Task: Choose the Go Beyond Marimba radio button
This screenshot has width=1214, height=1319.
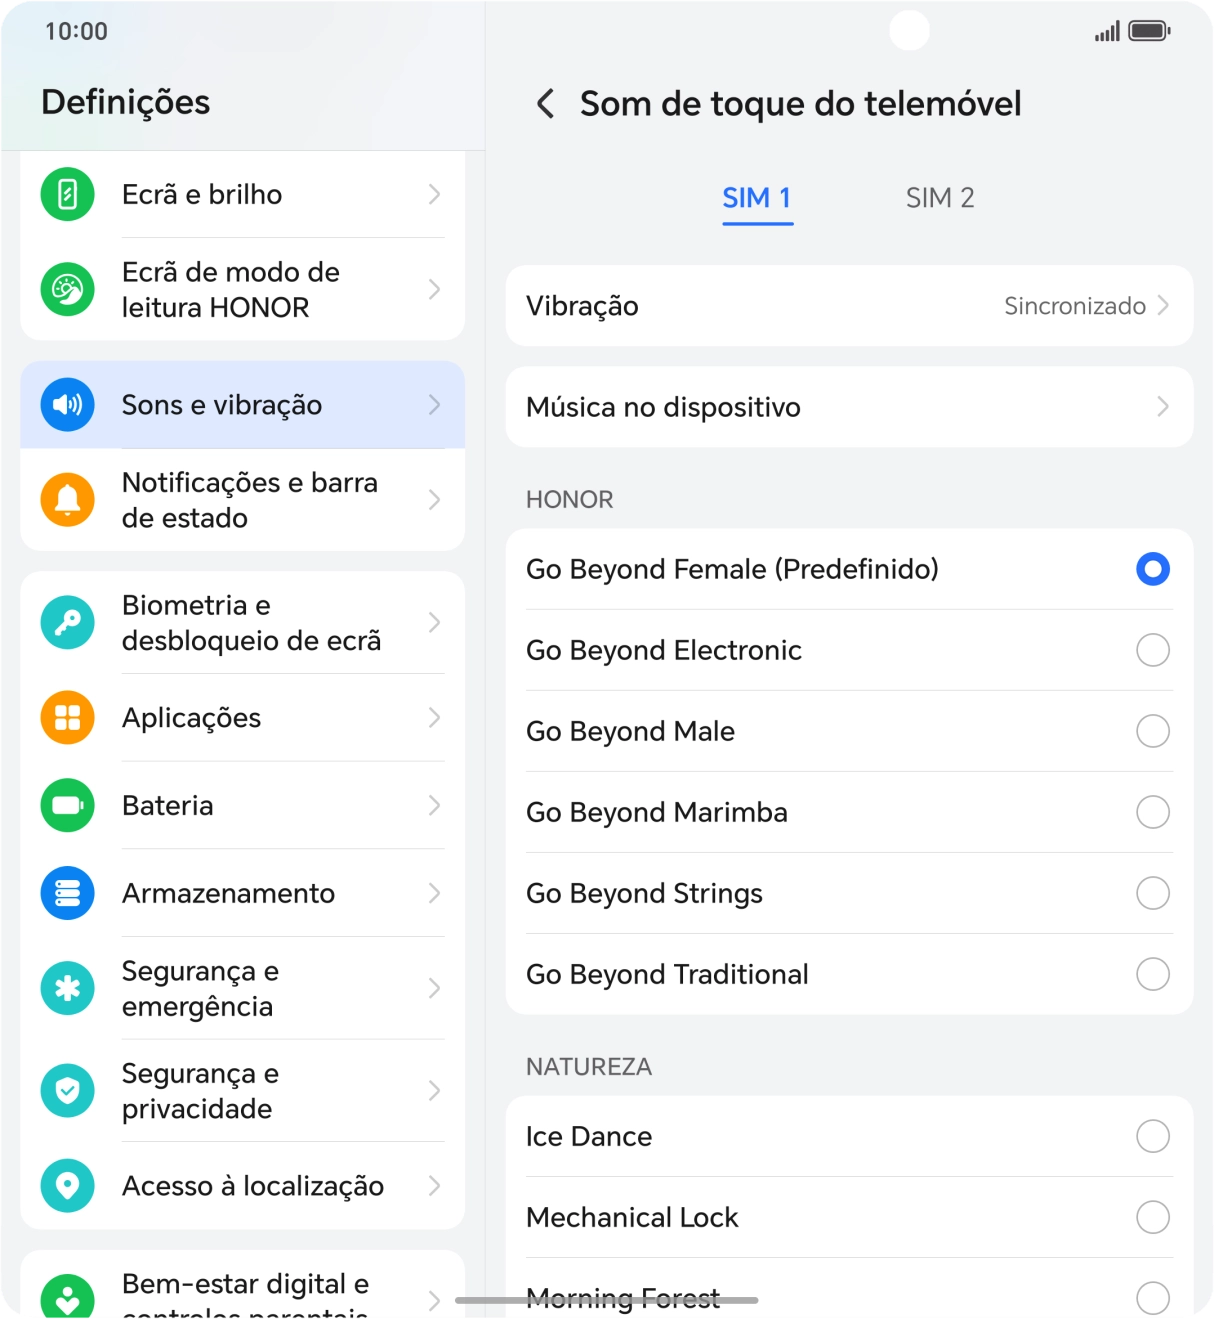Action: (1152, 812)
